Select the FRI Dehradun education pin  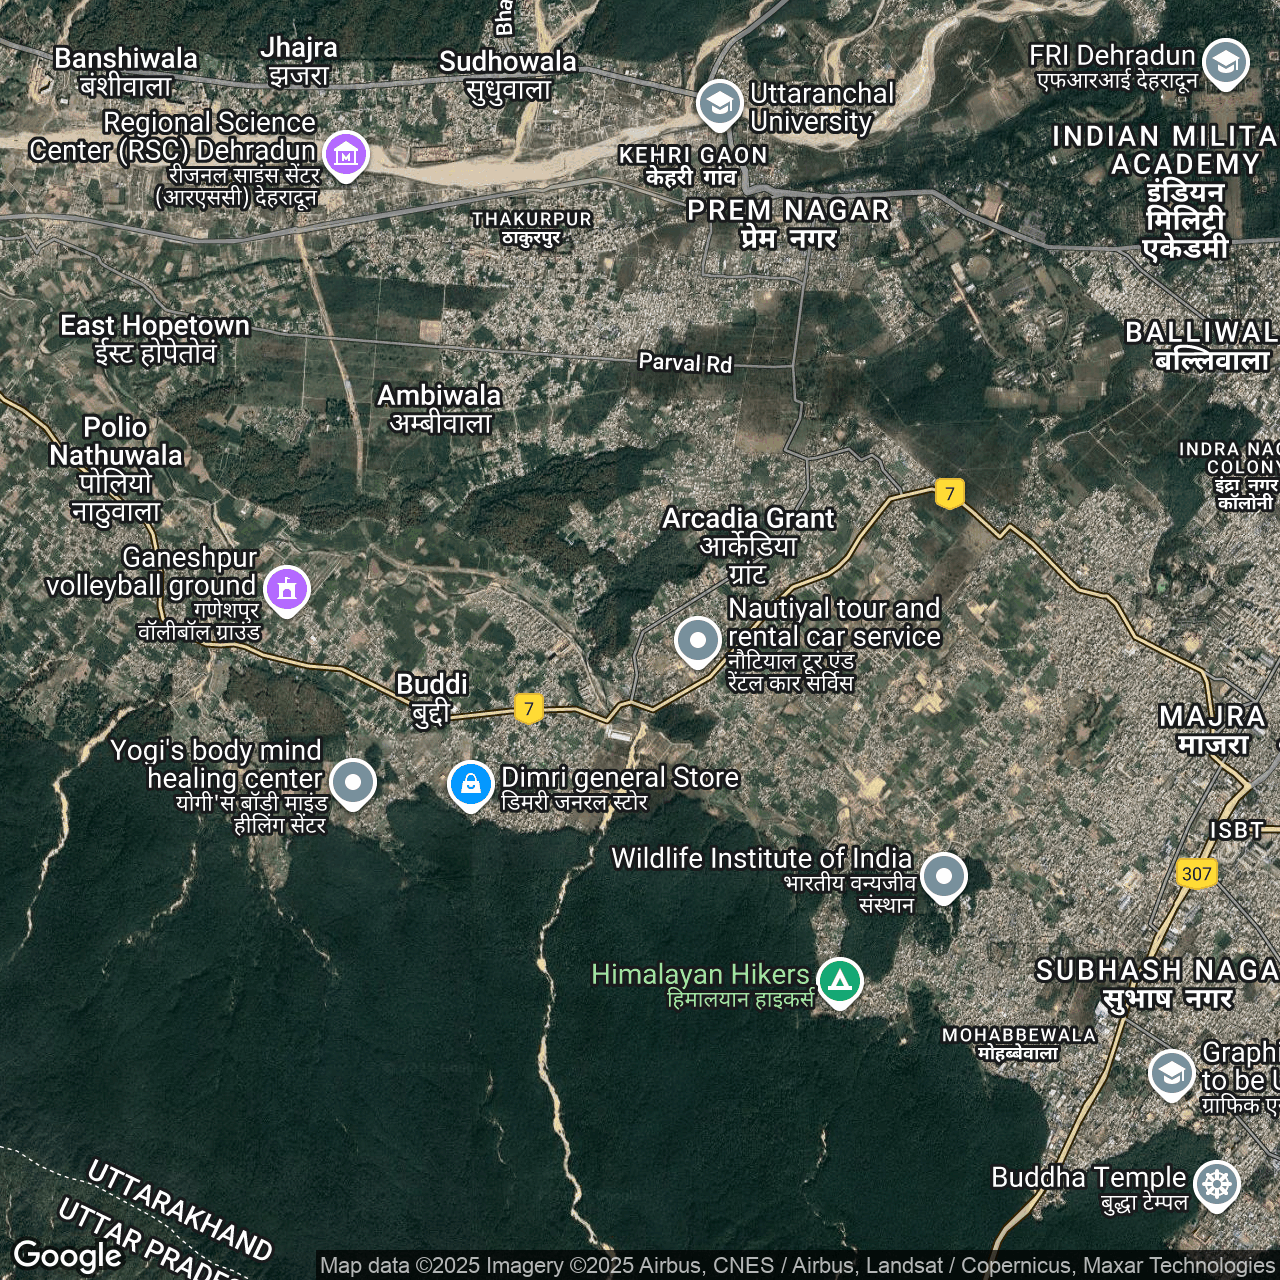tap(1225, 62)
